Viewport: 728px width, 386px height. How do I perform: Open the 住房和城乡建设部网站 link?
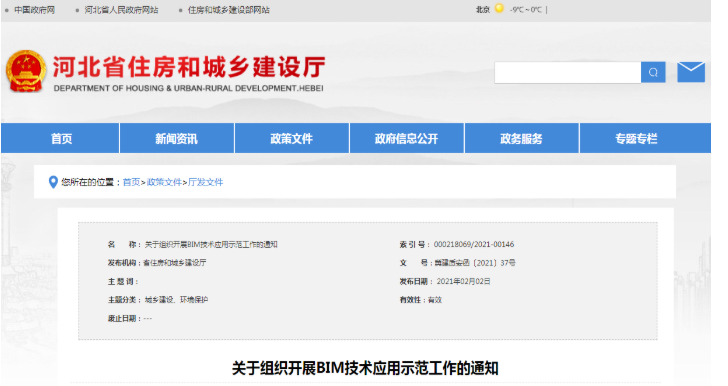228,10
